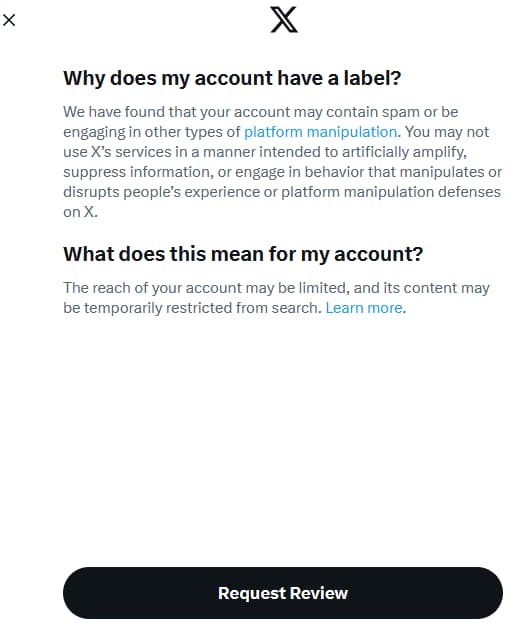Select the 'What does this mean for my account?' heading

[243, 254]
